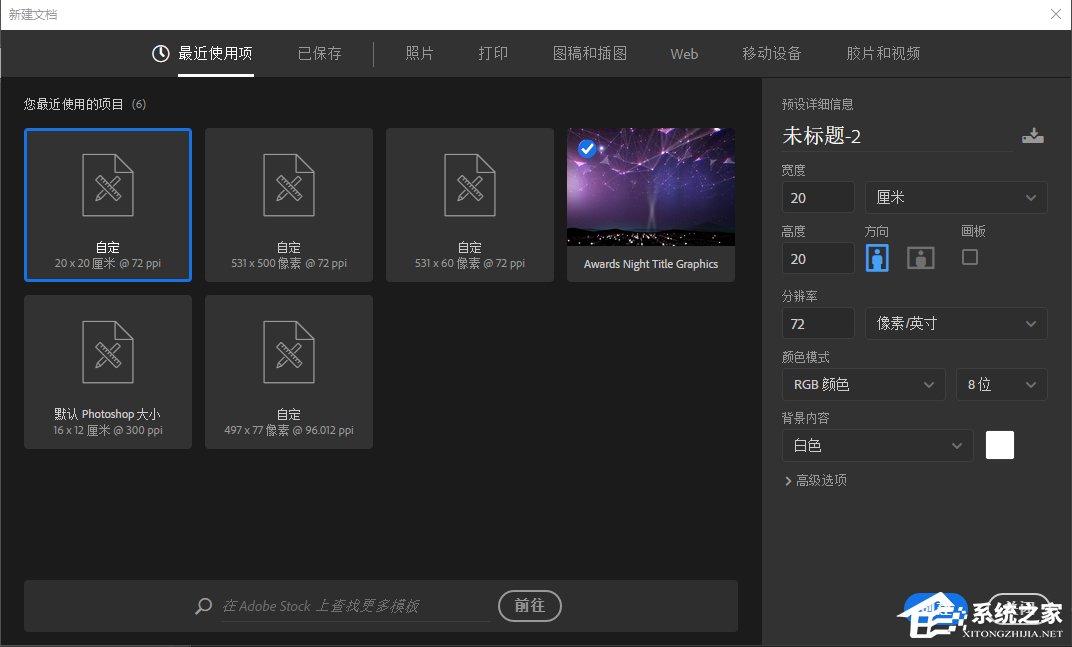Switch to the 打印 tab
The image size is (1072, 647).
tap(493, 54)
